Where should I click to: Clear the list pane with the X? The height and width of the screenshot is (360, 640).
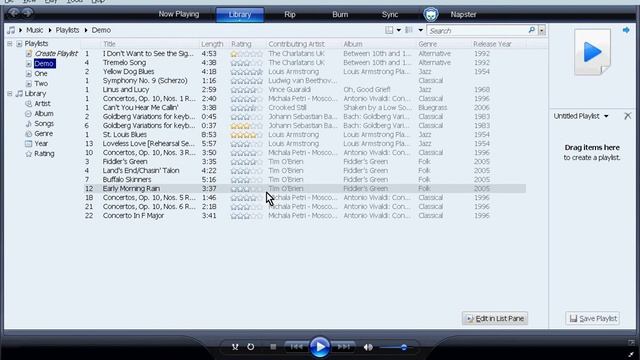coord(628,116)
